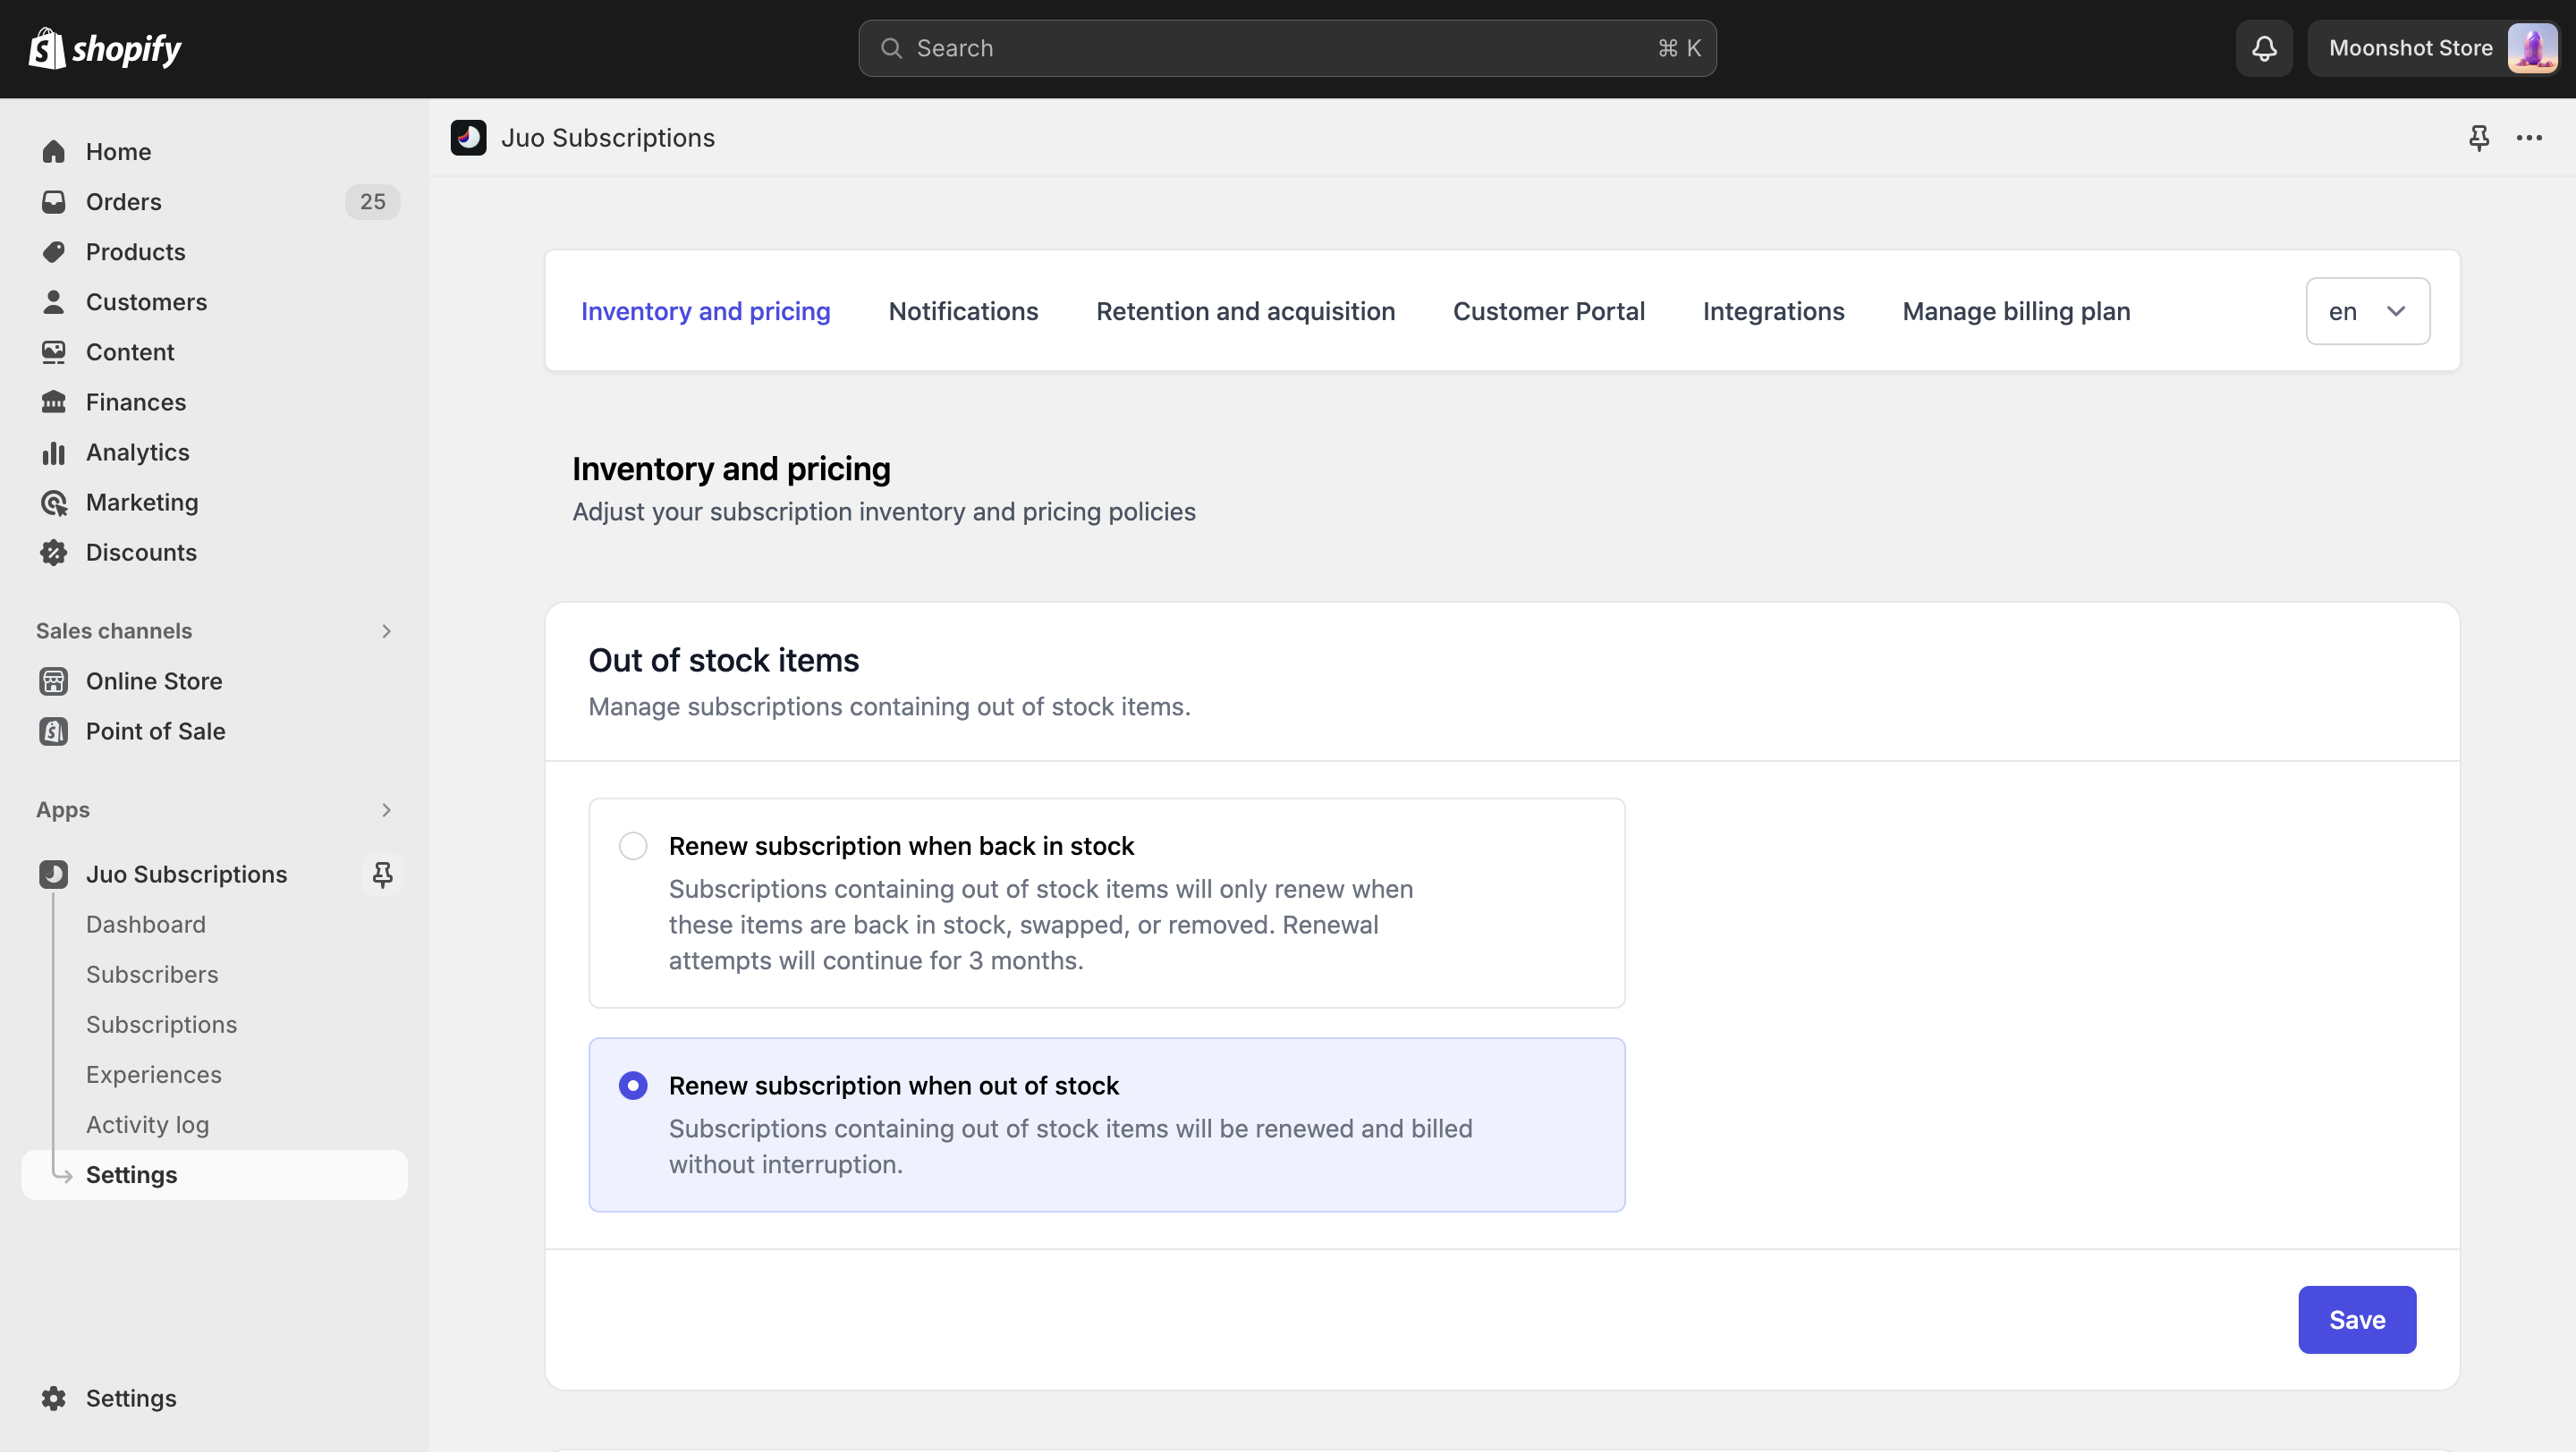Click the search input field
This screenshot has width=2576, height=1454.
1288,47
